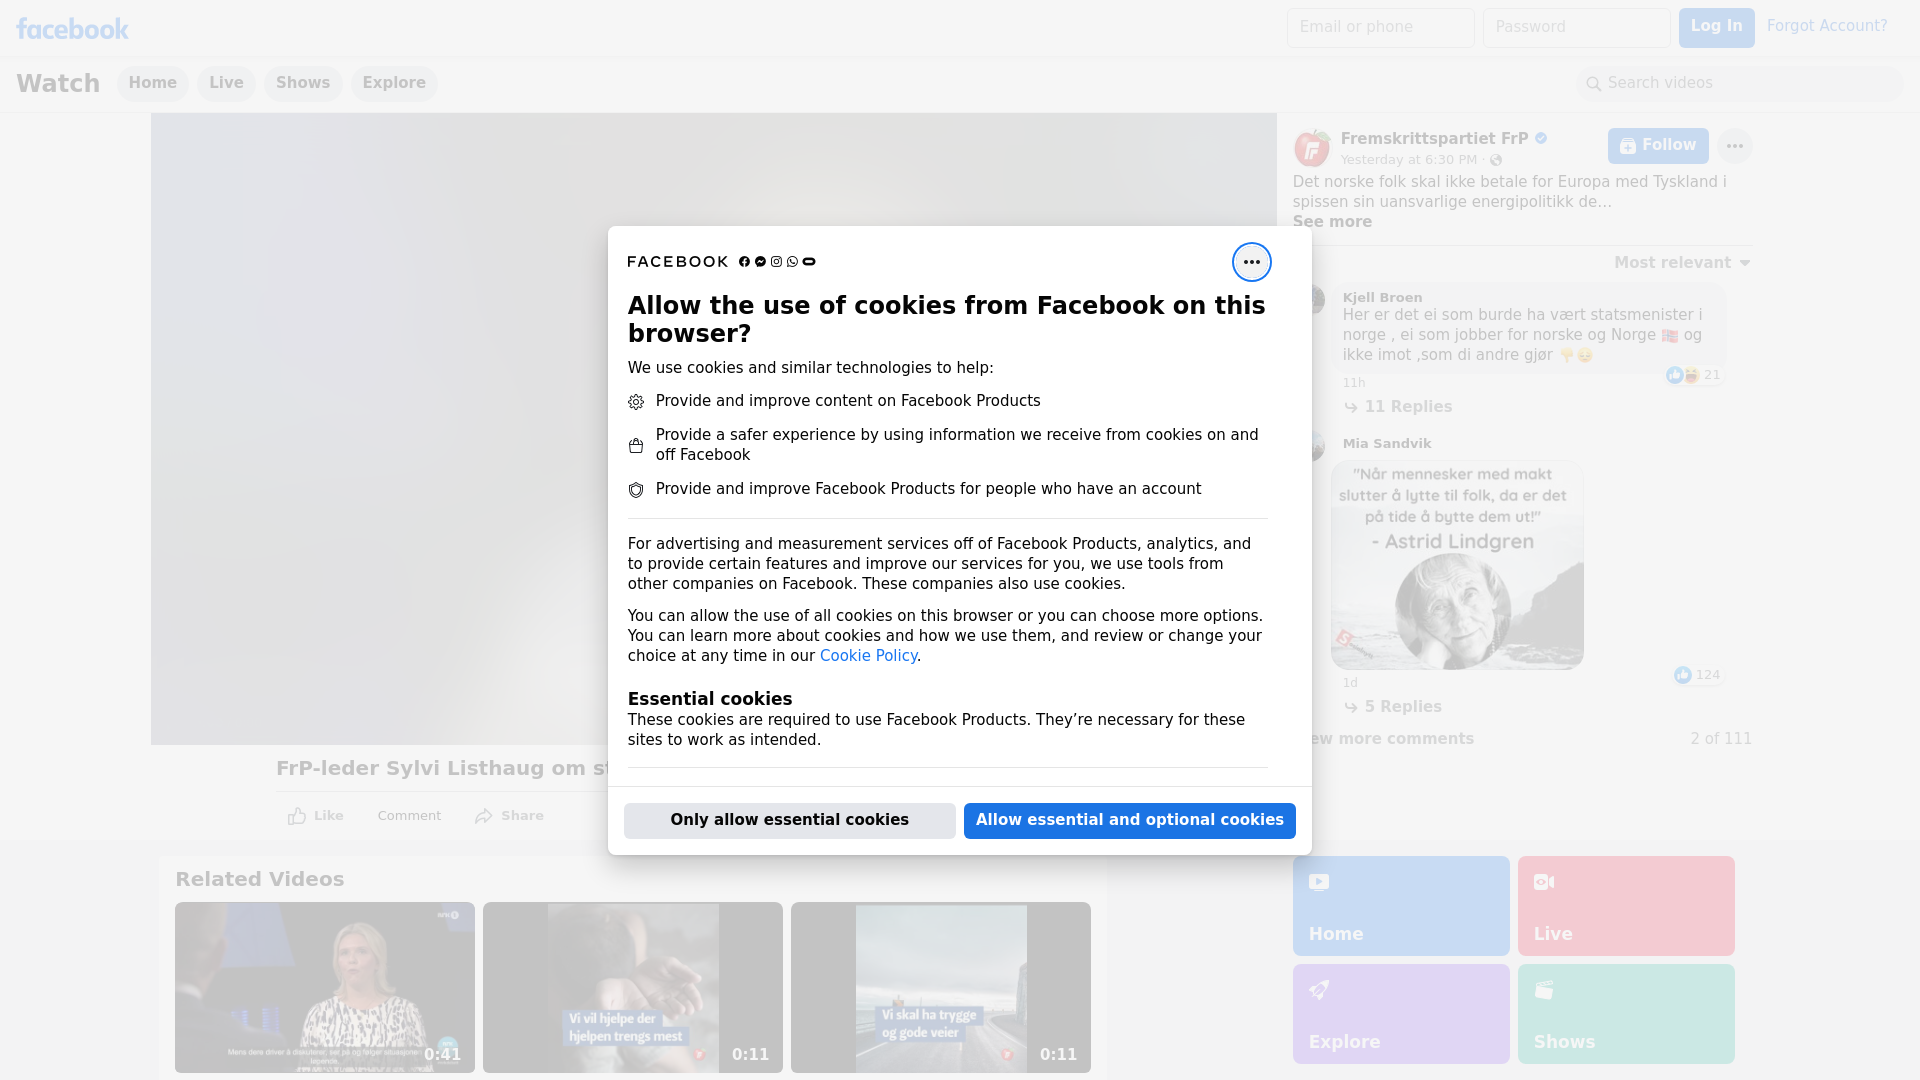Image resolution: width=1920 pixels, height=1080 pixels.
Task: Select the Shows tab in Watch
Action: tap(303, 83)
